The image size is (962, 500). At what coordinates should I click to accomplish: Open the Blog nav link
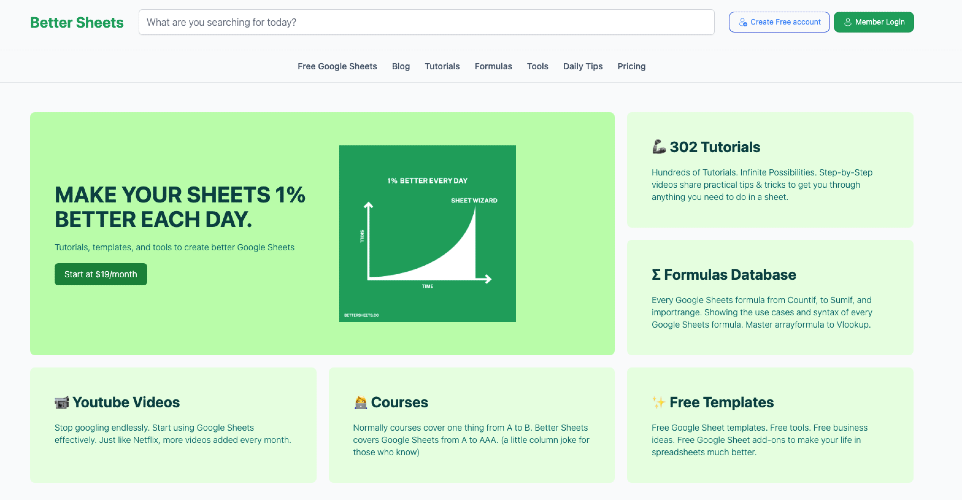(401, 66)
